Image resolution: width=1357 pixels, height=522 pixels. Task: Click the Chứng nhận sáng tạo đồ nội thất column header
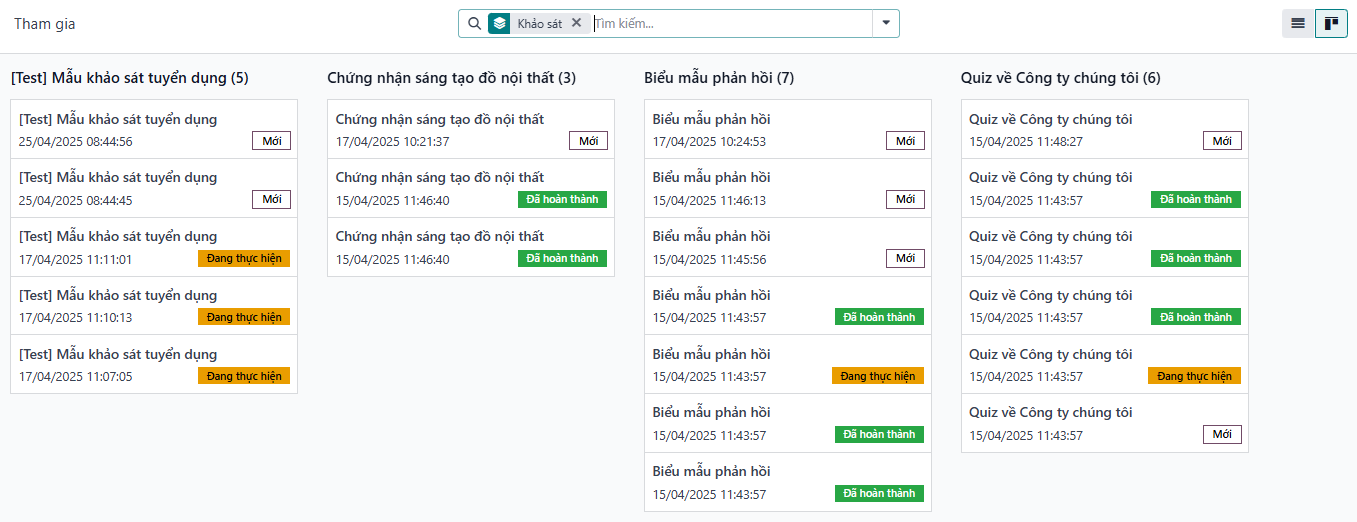tap(451, 78)
